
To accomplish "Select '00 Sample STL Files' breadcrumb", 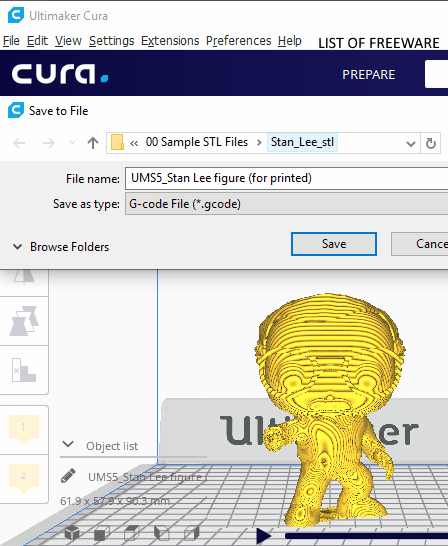I will tap(197, 142).
